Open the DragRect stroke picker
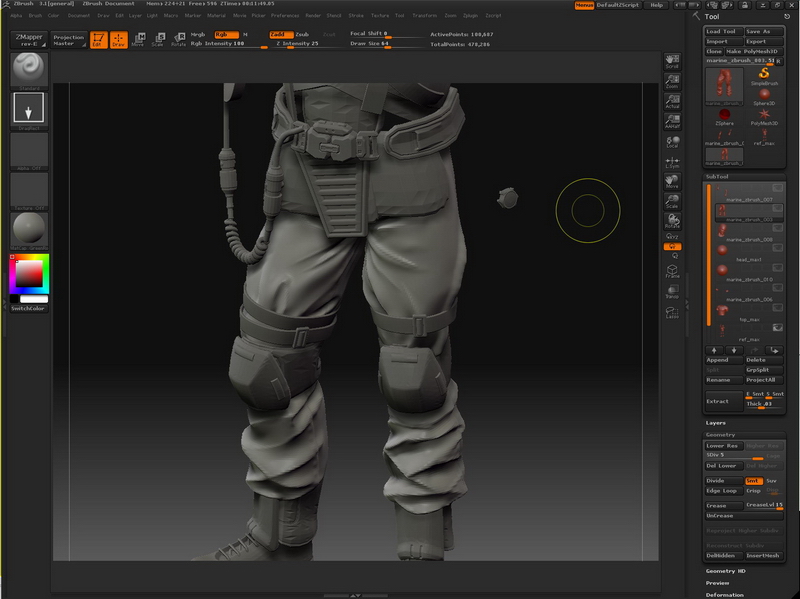800x599 pixels. pos(29,111)
